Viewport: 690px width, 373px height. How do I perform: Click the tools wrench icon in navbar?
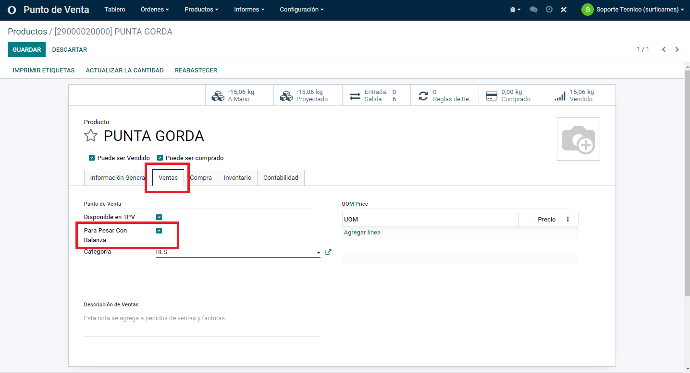564,10
